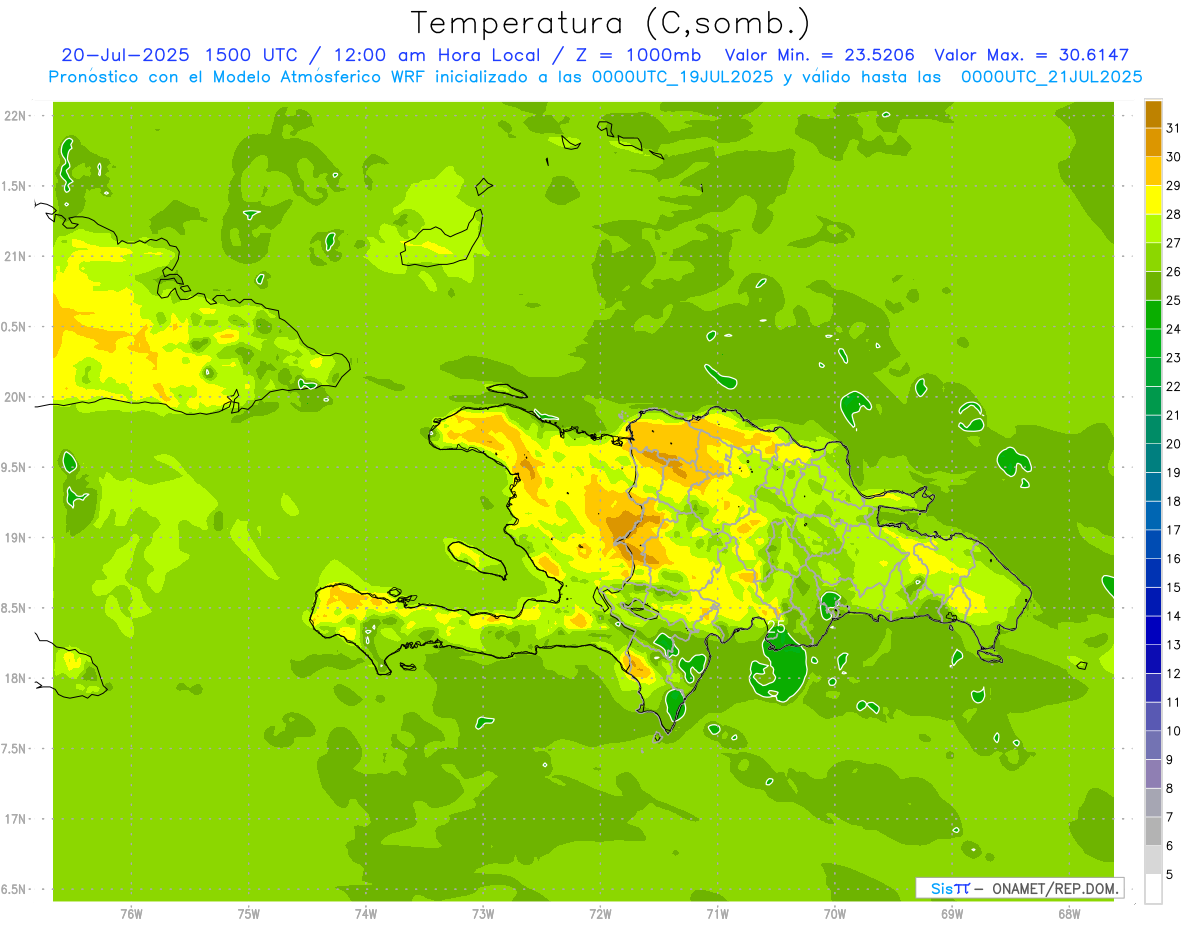This screenshot has width=1200, height=927.
Task: Click the 69W longitude axis label
Action: [x=952, y=913]
